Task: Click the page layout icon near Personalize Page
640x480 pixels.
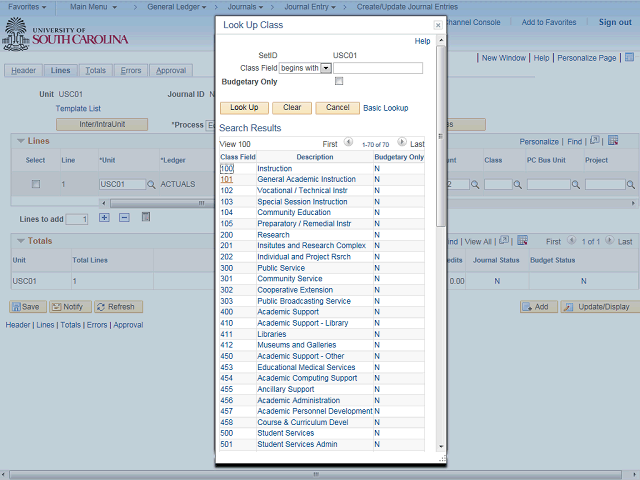Action: click(x=629, y=58)
